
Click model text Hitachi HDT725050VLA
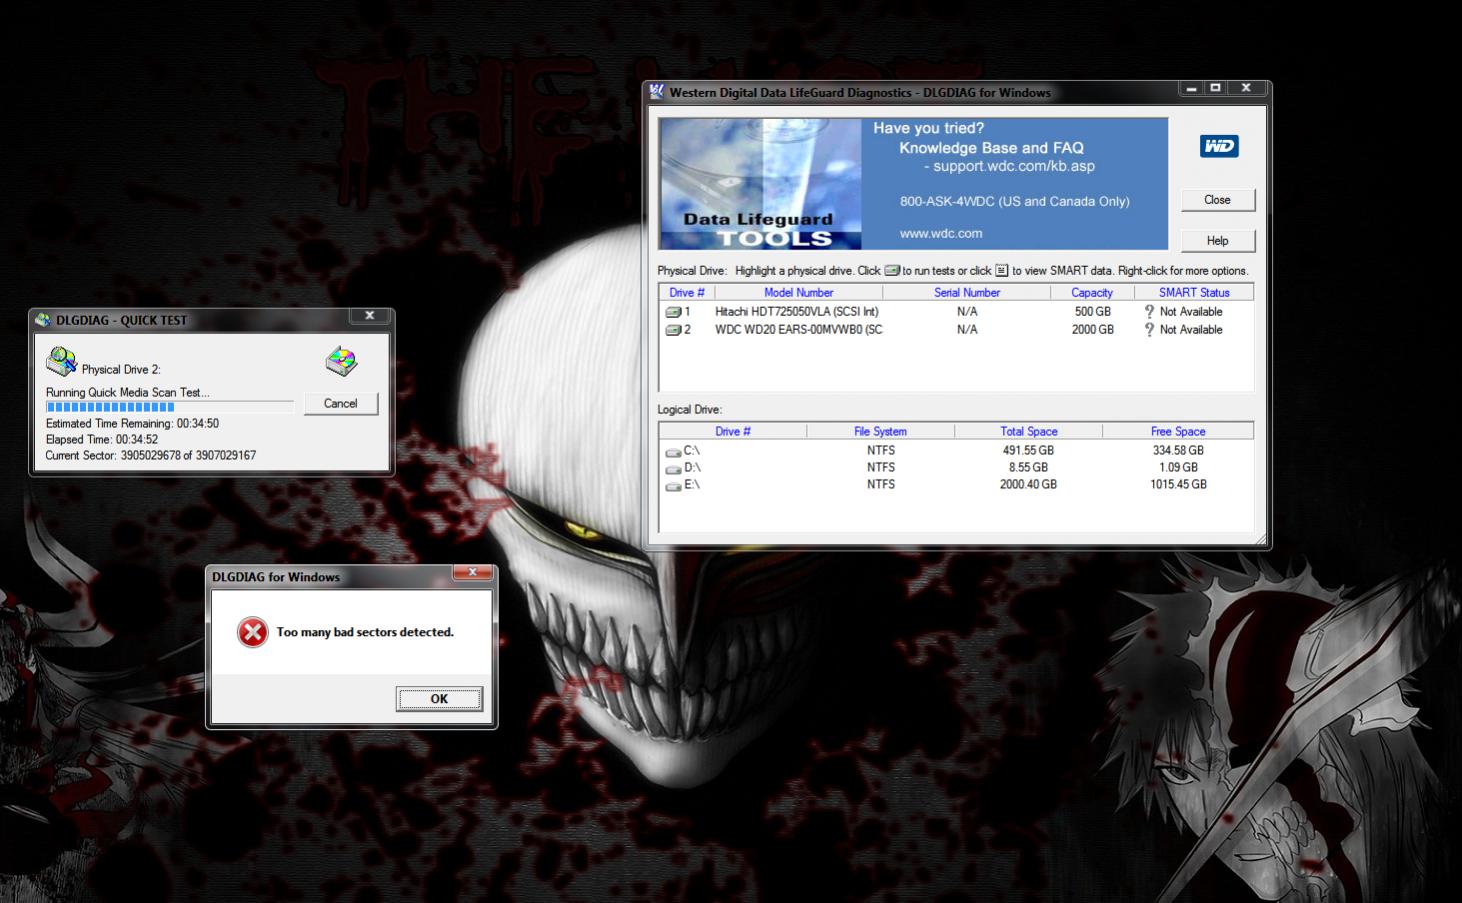(797, 312)
